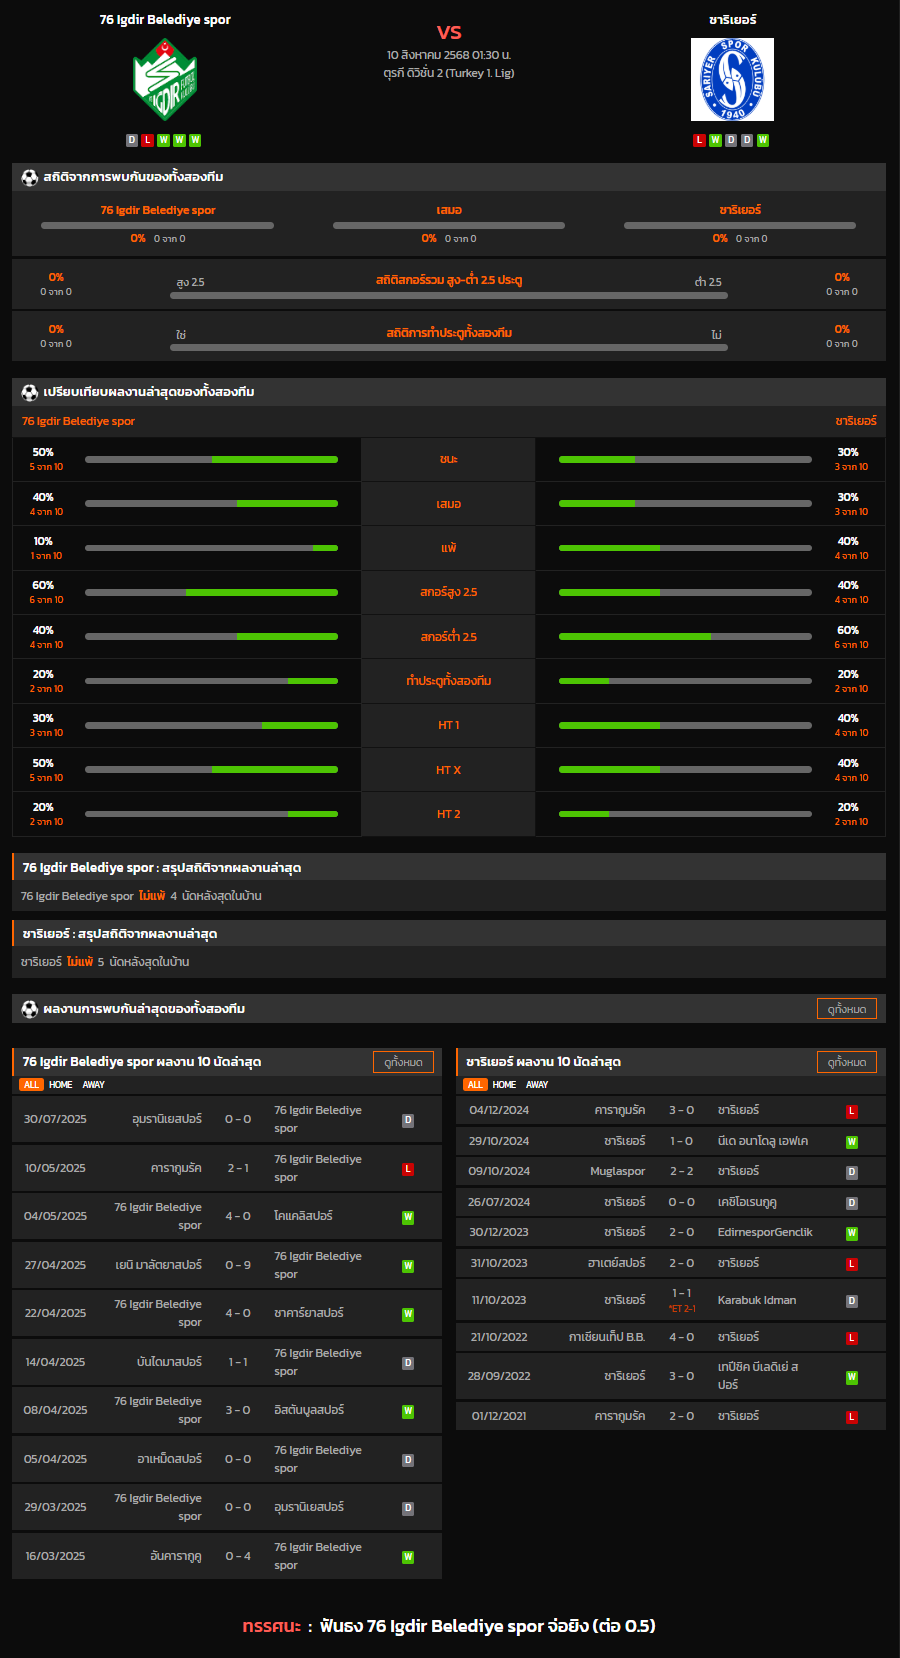The height and width of the screenshot is (1658, 900).
Task: Click the D badge for the 11/10/2023 match
Action: [852, 1301]
